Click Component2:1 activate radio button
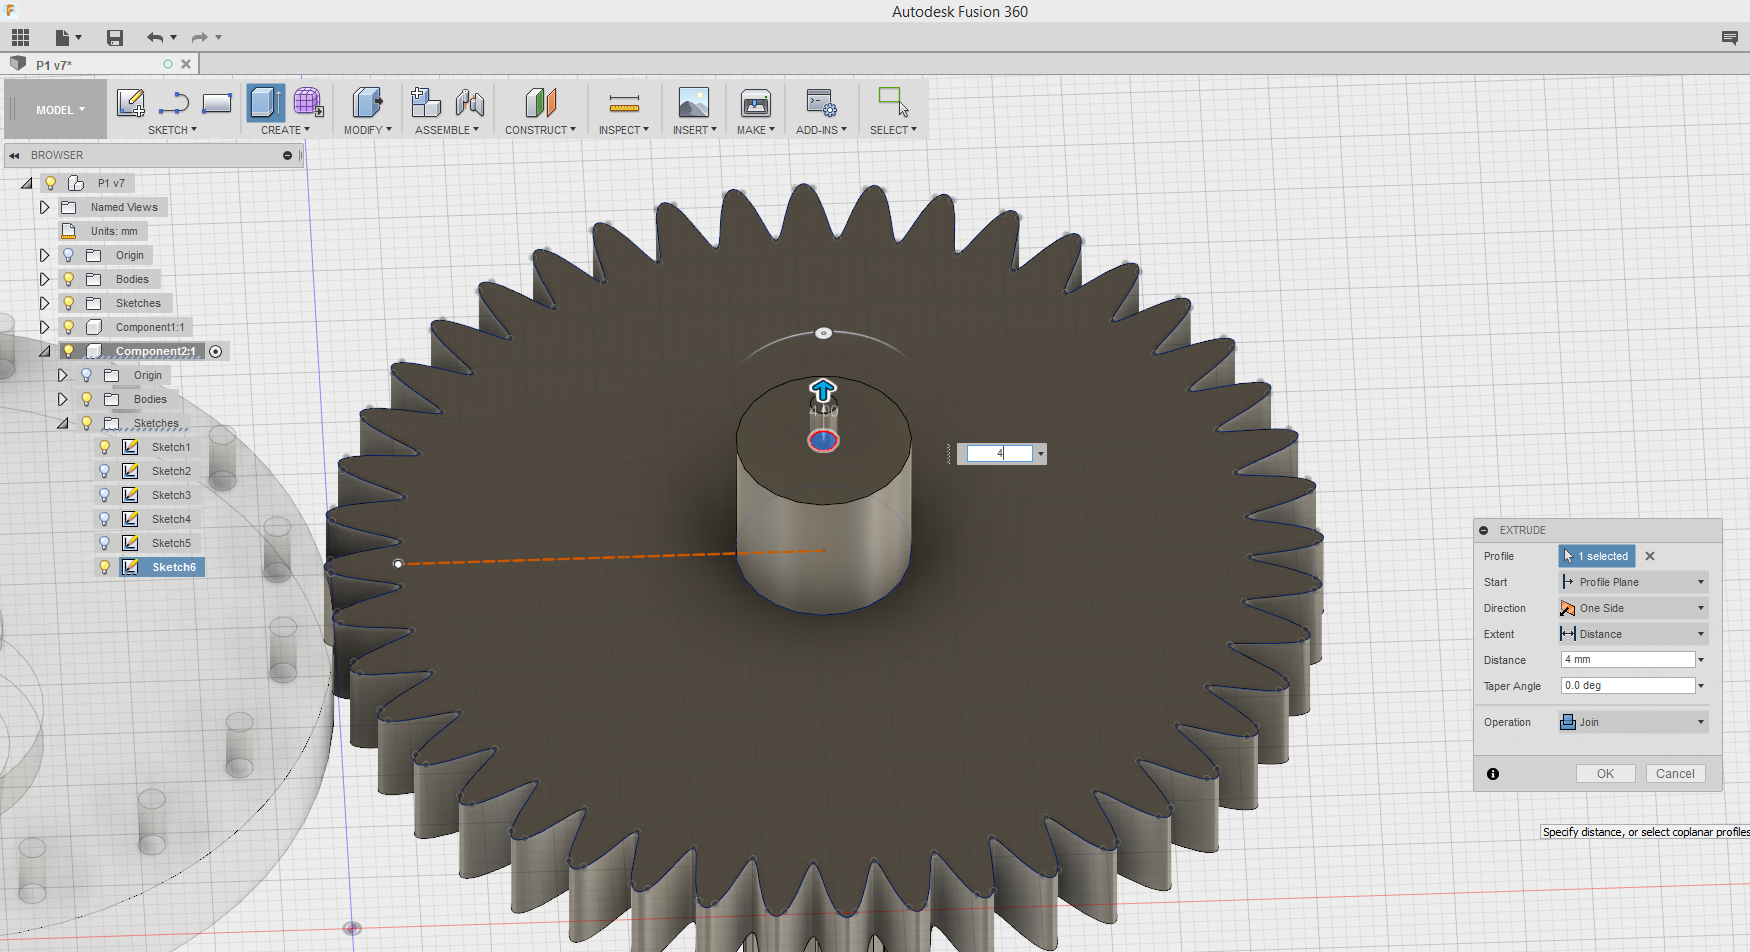Viewport: 1750px width, 952px height. [x=216, y=352]
